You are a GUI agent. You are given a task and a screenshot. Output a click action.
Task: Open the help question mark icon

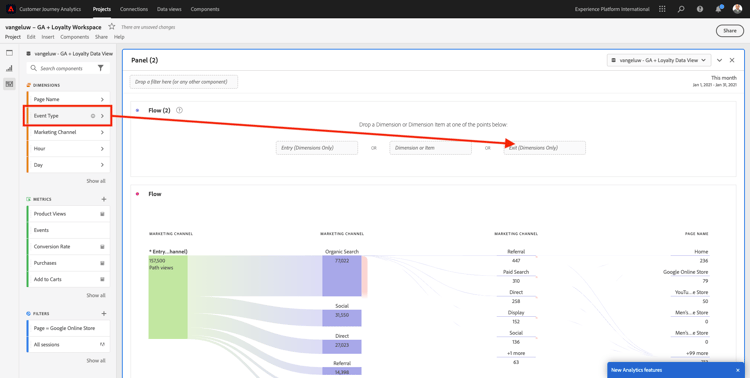(x=700, y=9)
